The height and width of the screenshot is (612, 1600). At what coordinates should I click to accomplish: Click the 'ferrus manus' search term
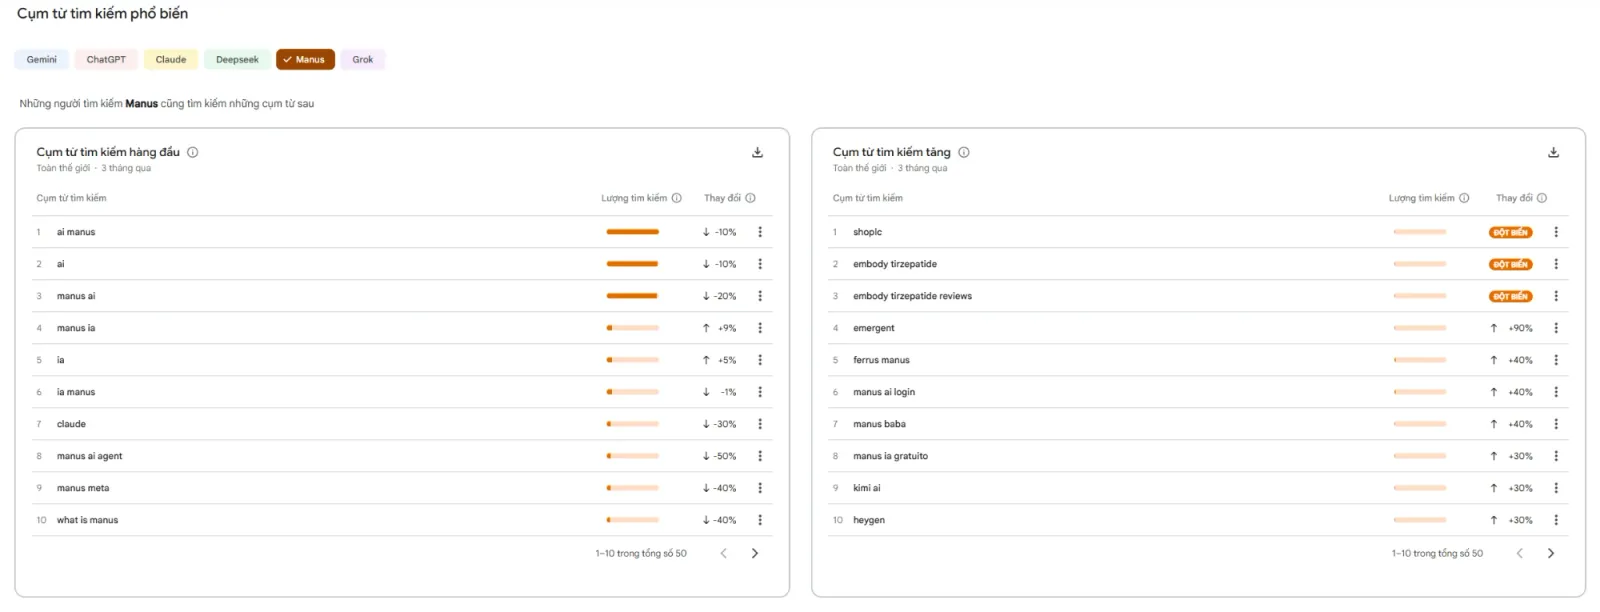[x=881, y=360]
